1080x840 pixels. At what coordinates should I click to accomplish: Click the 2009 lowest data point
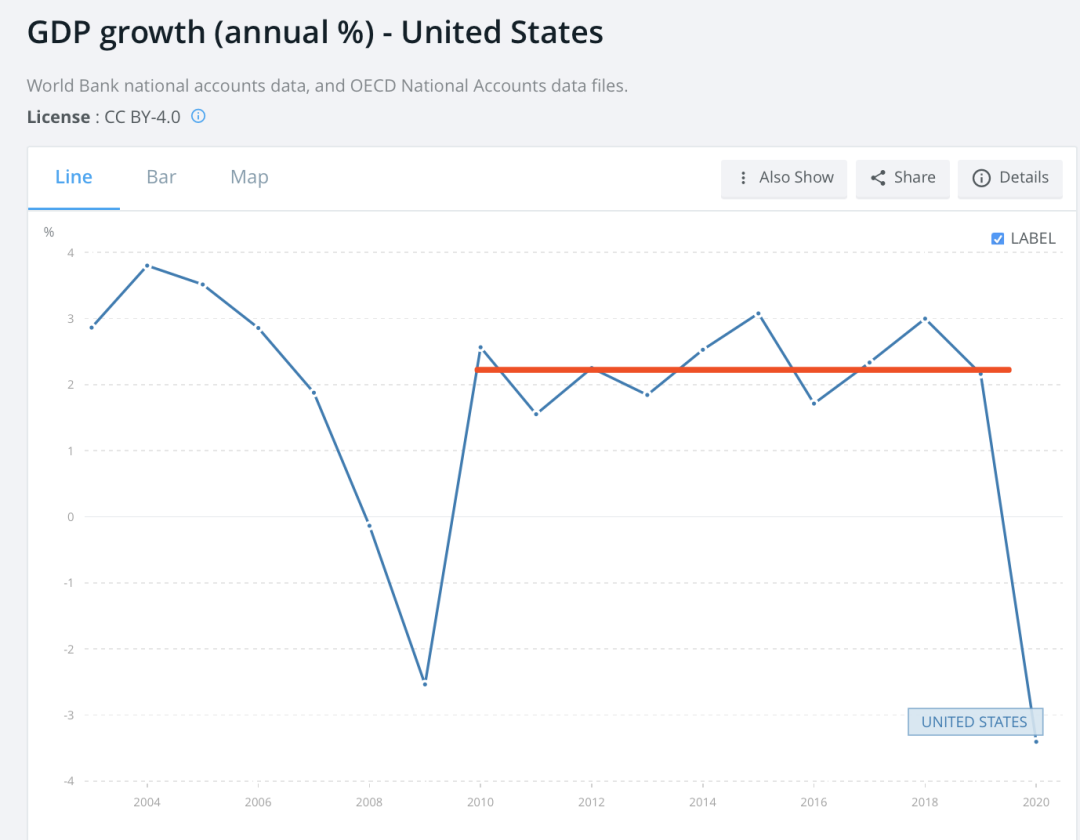coord(425,684)
